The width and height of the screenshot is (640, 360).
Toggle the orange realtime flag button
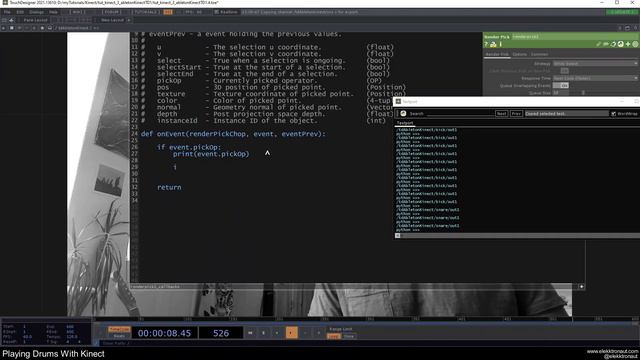(167, 12)
